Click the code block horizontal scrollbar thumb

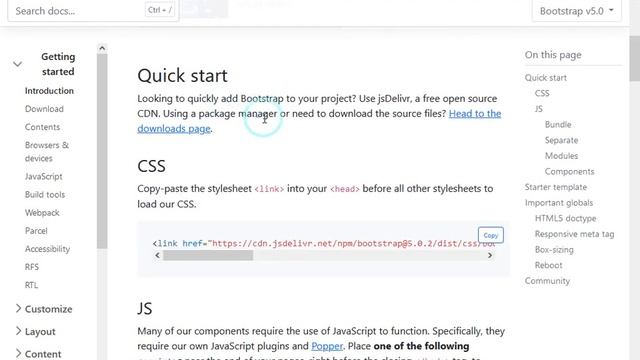208,256
